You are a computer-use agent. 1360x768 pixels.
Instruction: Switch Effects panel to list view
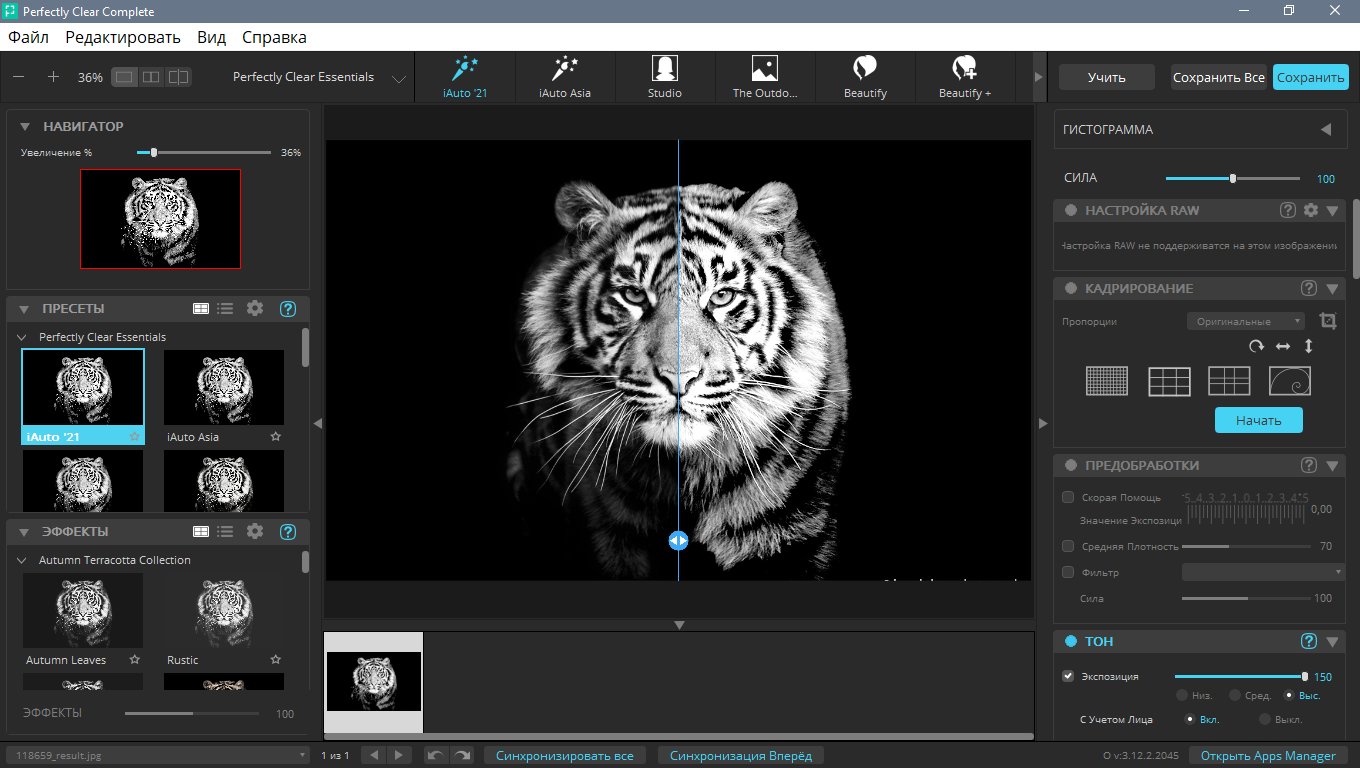point(226,532)
